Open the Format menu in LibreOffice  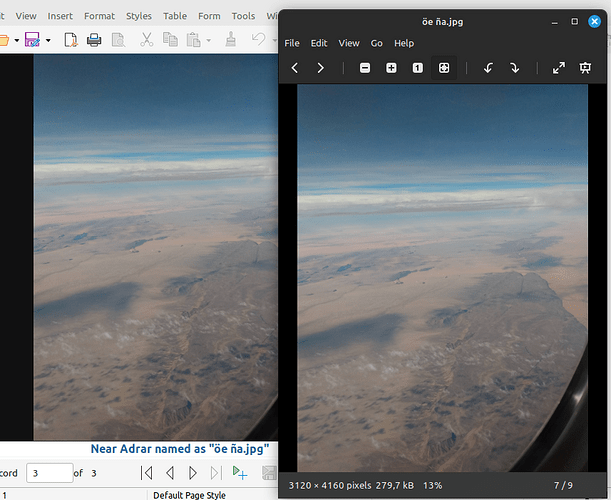[x=99, y=16]
